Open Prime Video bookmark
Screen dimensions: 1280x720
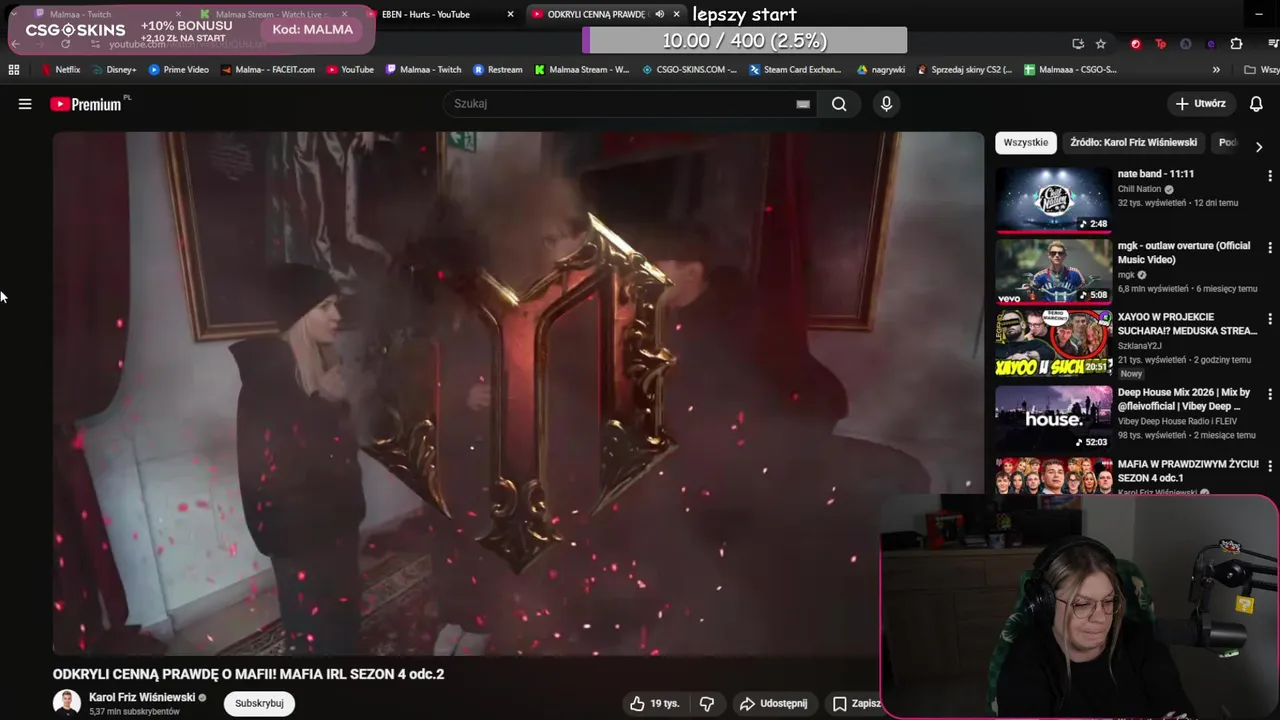pyautogui.click(x=179, y=70)
